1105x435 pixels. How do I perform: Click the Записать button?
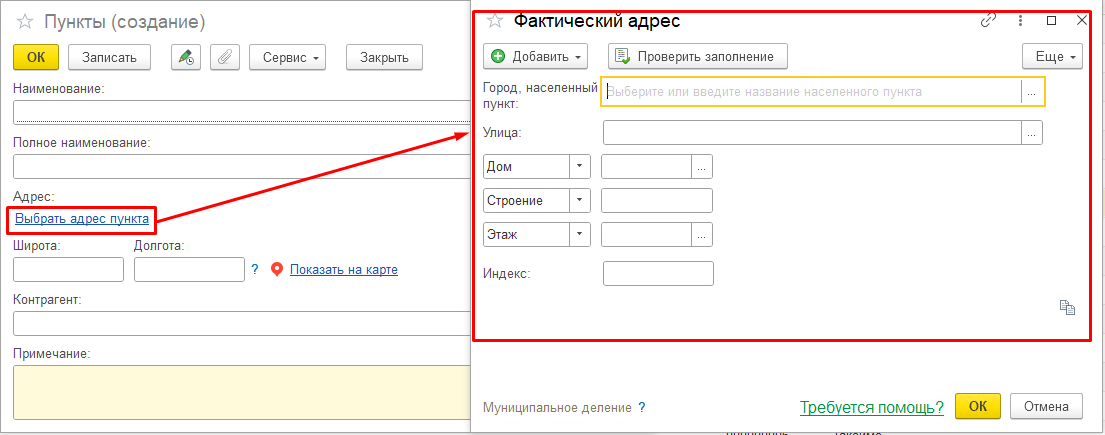109,58
